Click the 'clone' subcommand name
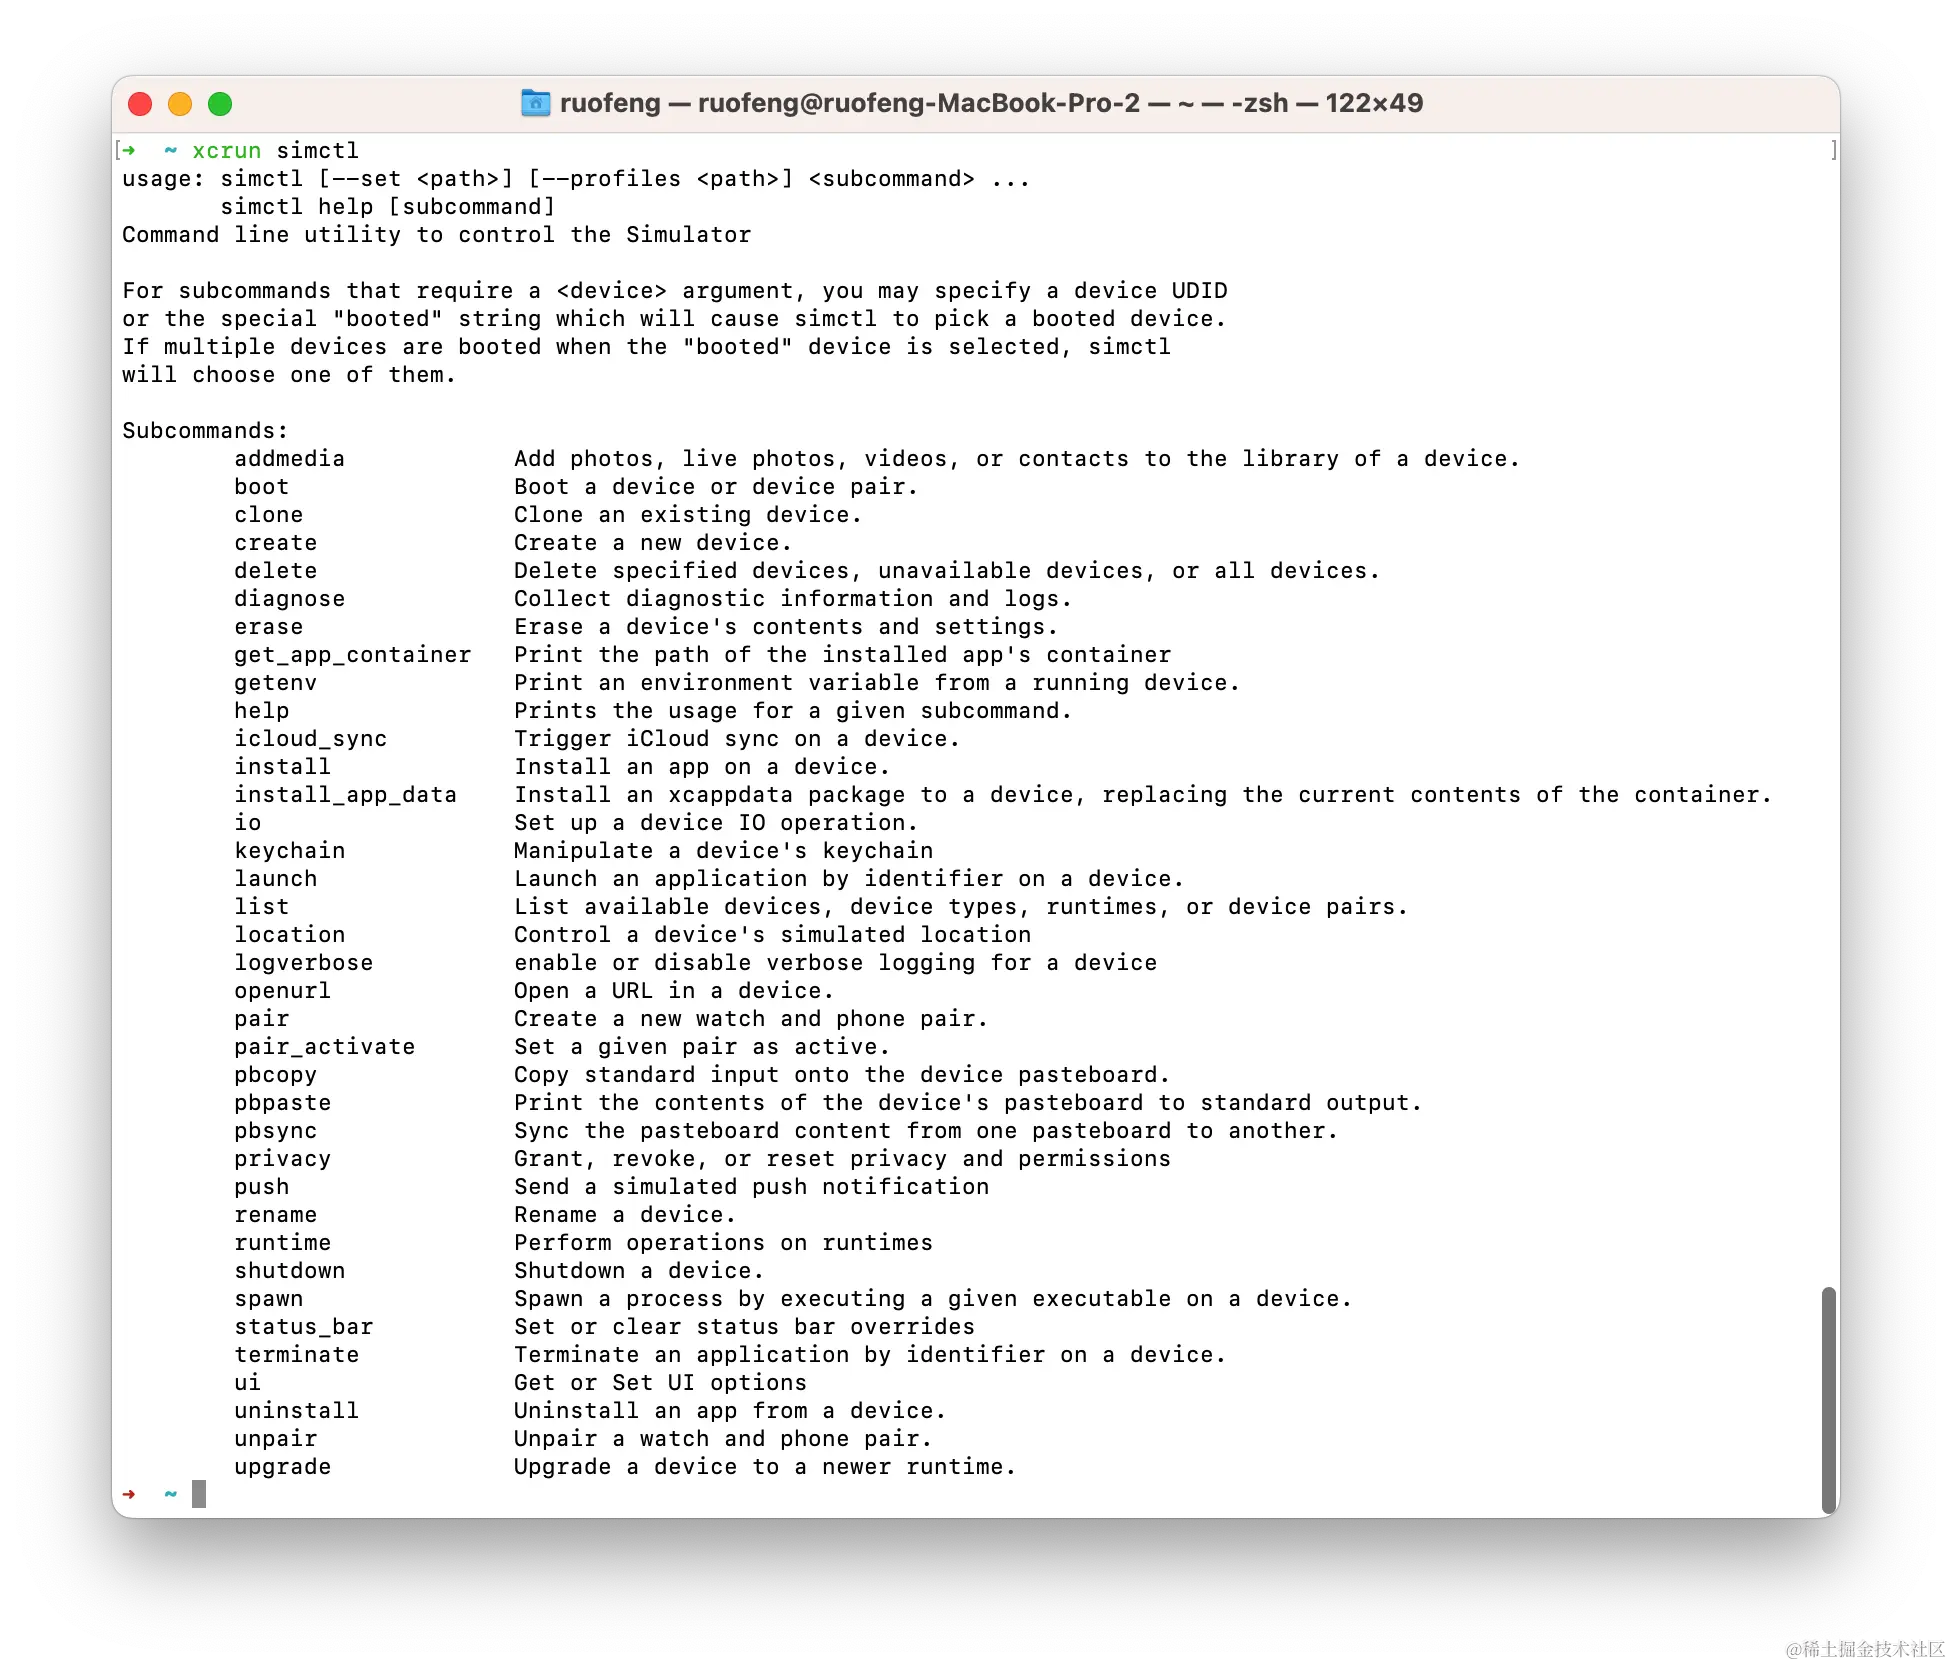 269,515
